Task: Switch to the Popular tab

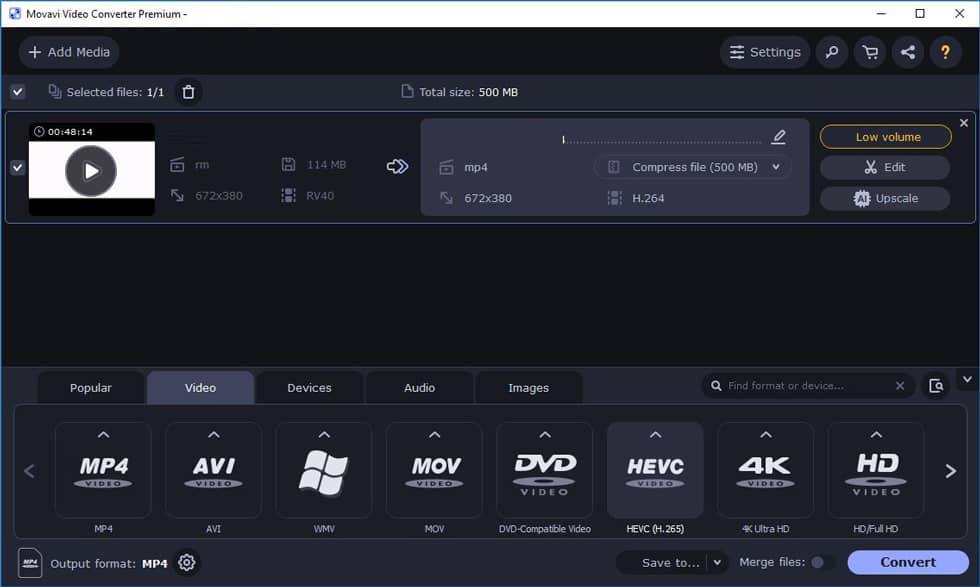Action: 91,388
